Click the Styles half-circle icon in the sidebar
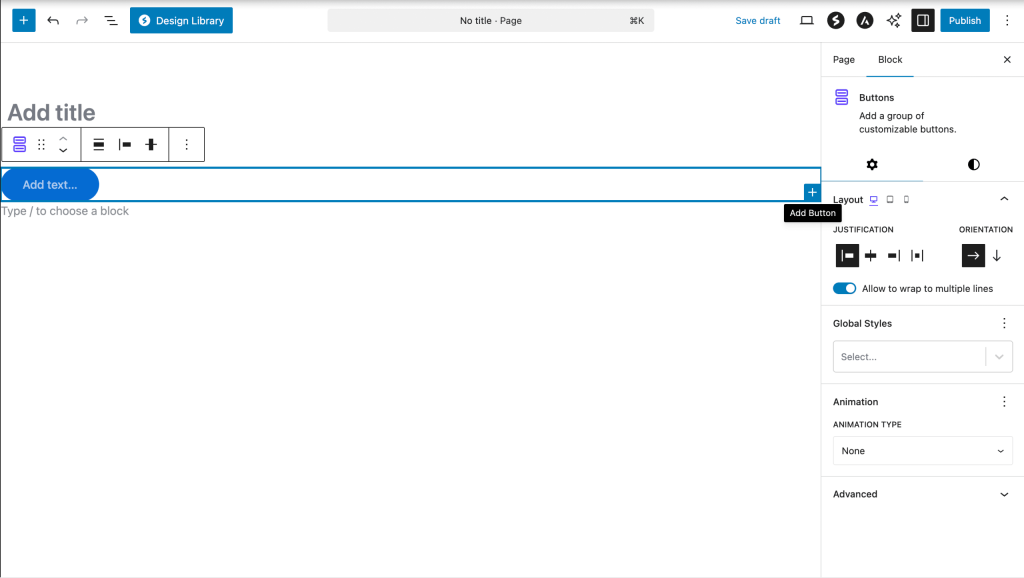The width and height of the screenshot is (1024, 578). click(973, 164)
